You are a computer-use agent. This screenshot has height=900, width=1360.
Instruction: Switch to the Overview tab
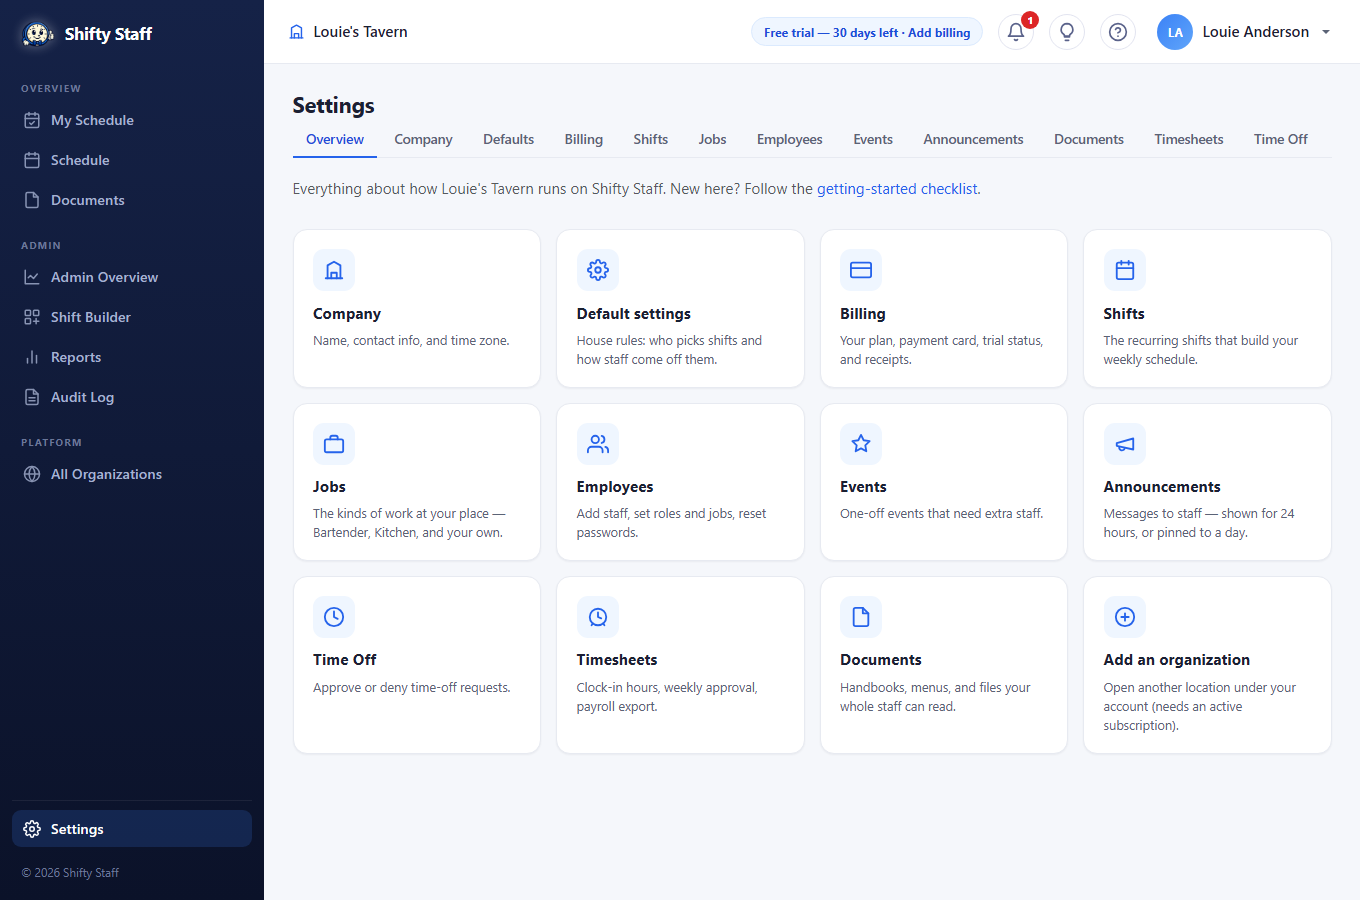335,139
